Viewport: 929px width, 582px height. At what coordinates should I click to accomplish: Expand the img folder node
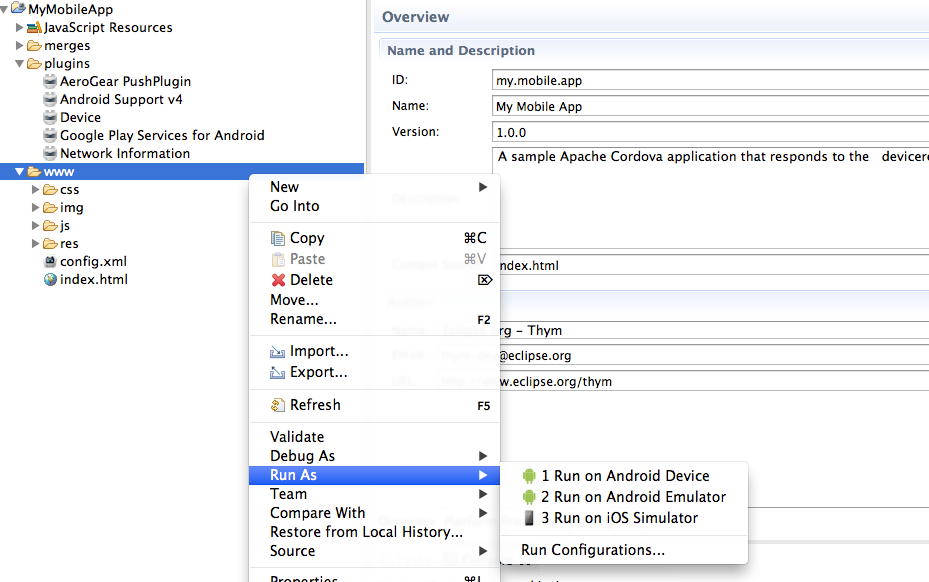[36, 207]
